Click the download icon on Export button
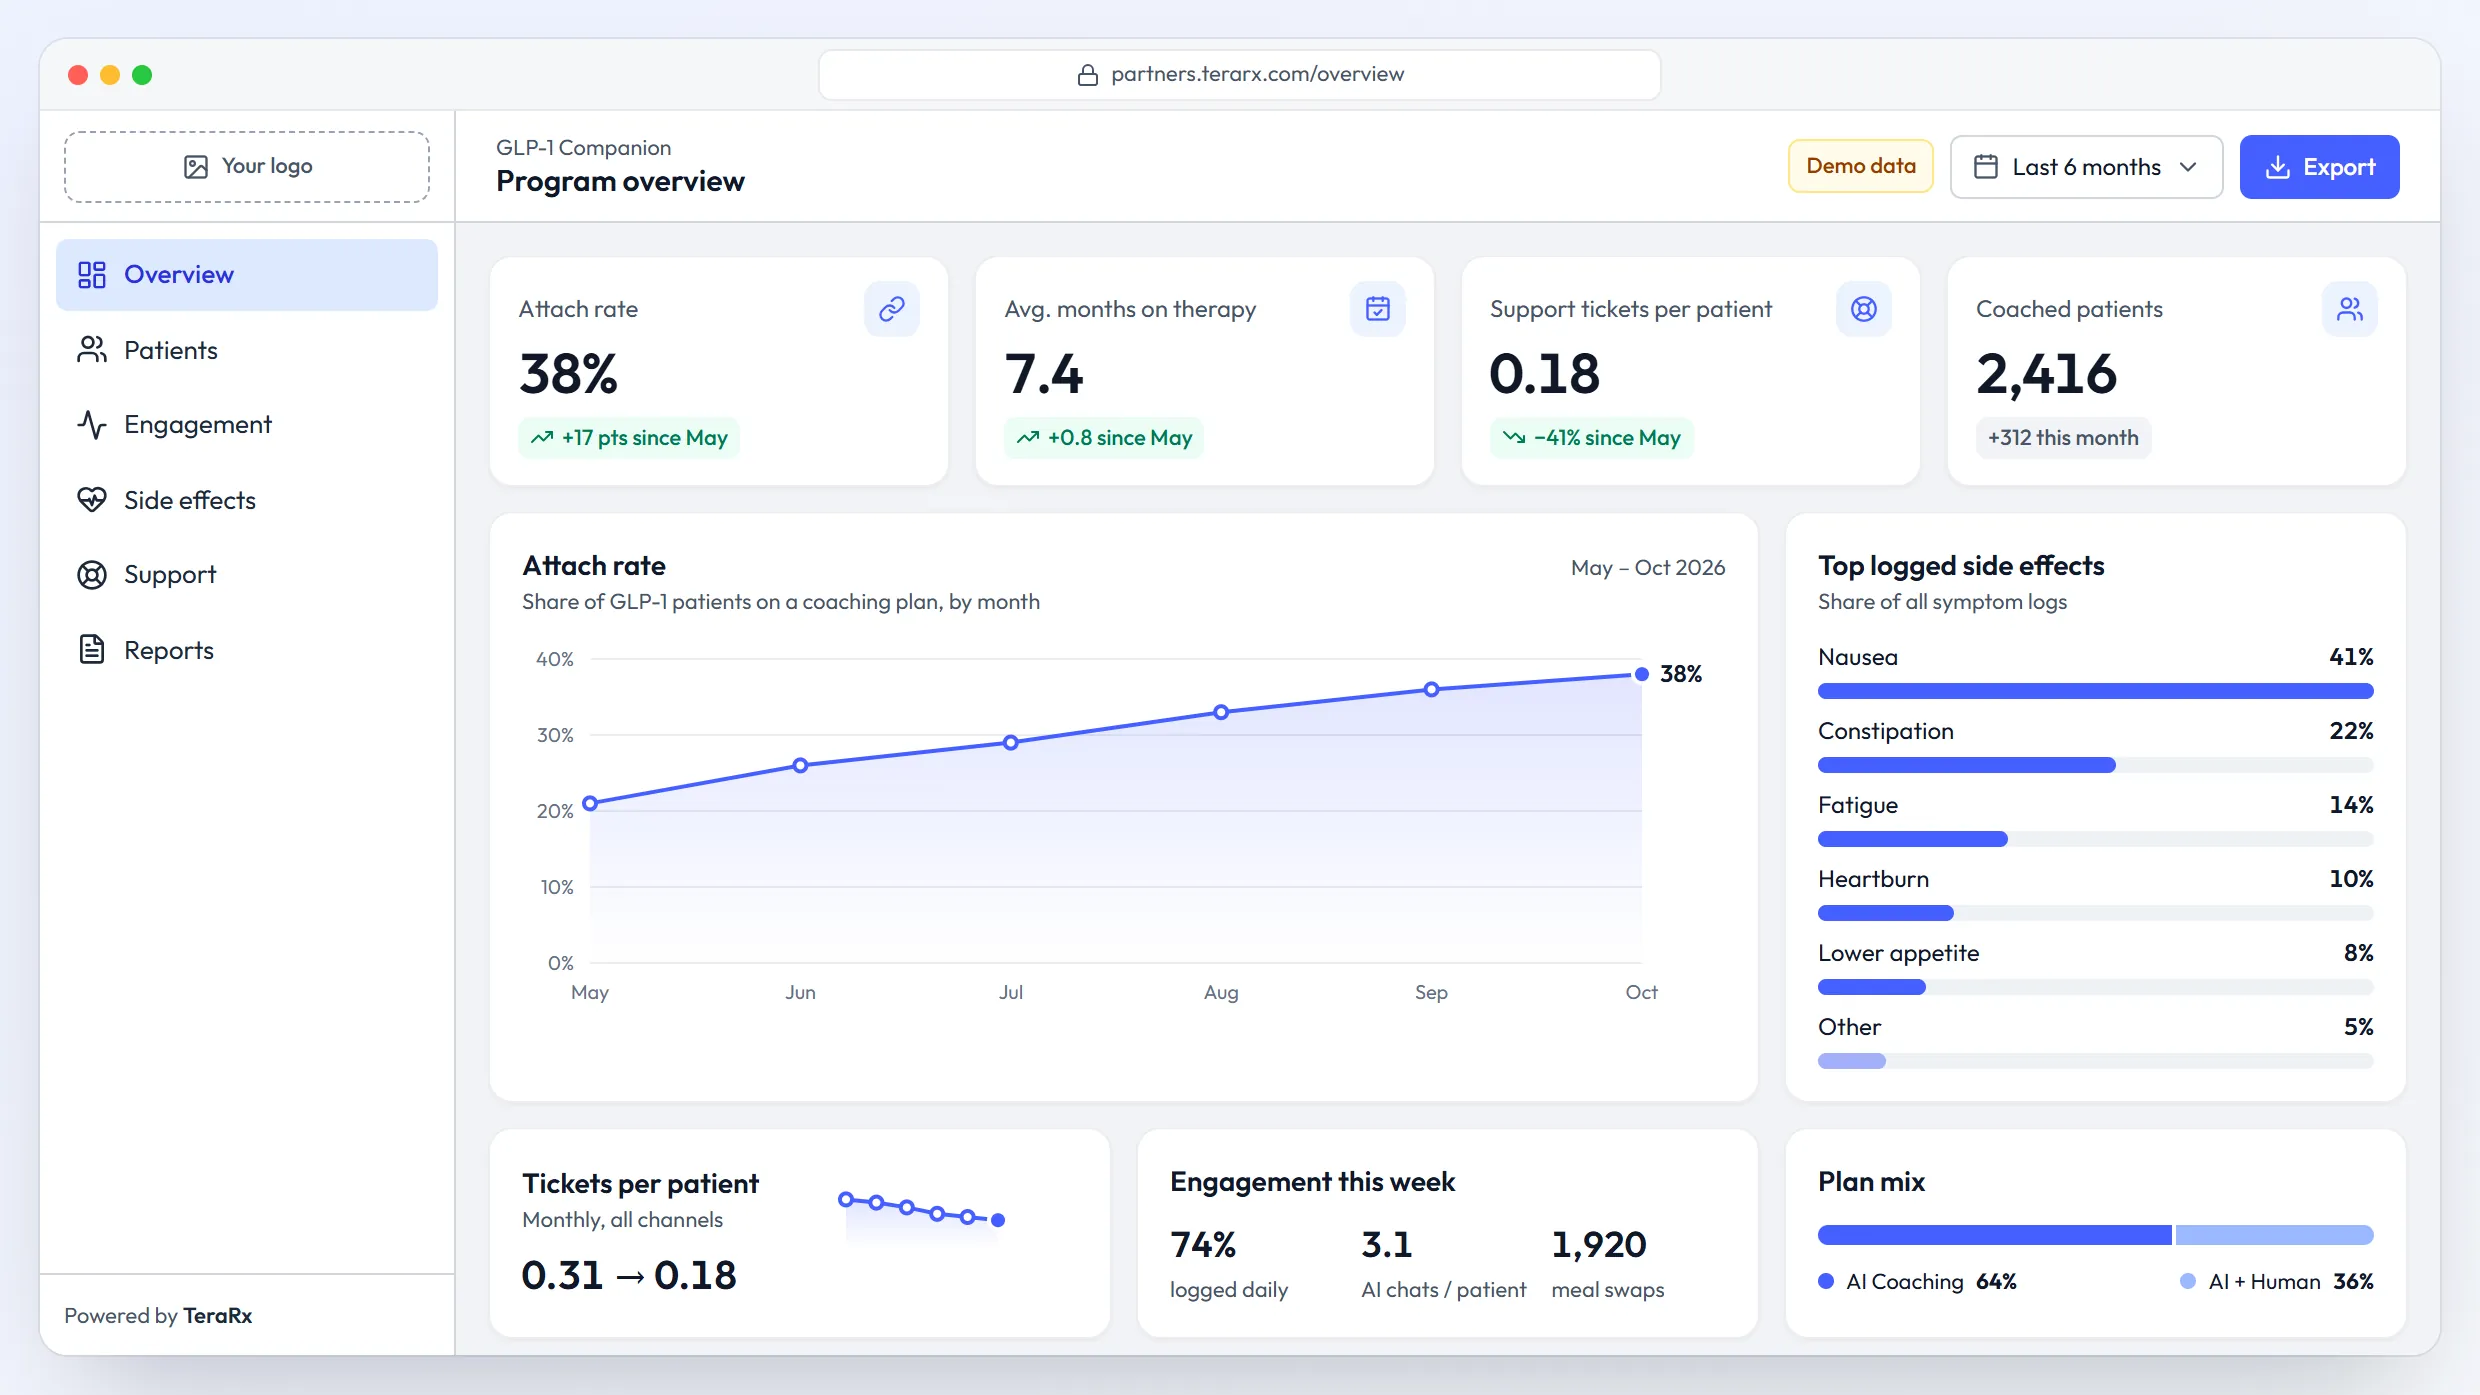This screenshot has height=1395, width=2480. point(2278,167)
